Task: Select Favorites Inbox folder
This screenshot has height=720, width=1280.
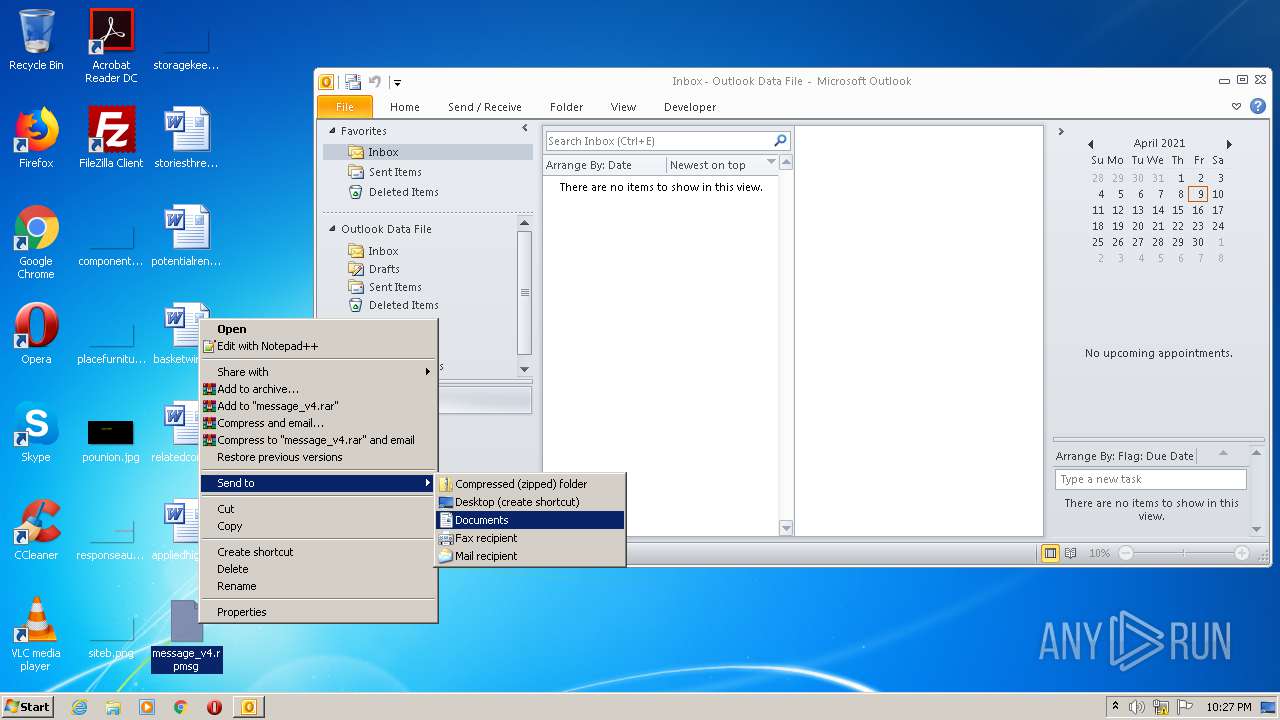Action: (428, 152)
